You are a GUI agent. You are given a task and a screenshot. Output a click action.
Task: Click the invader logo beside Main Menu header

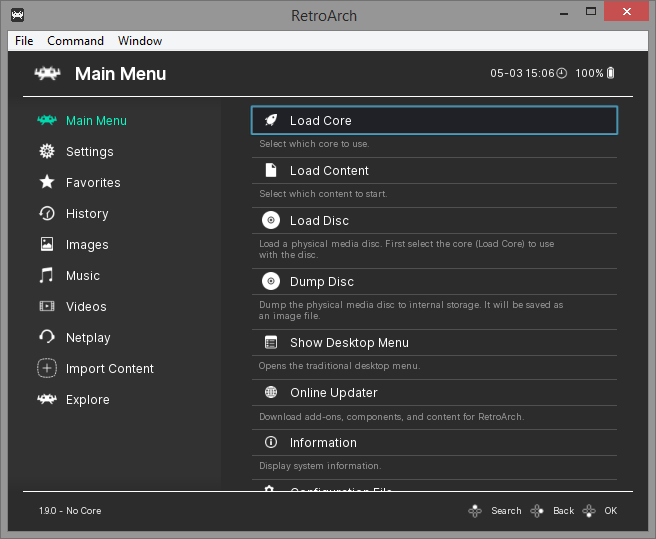point(47,74)
